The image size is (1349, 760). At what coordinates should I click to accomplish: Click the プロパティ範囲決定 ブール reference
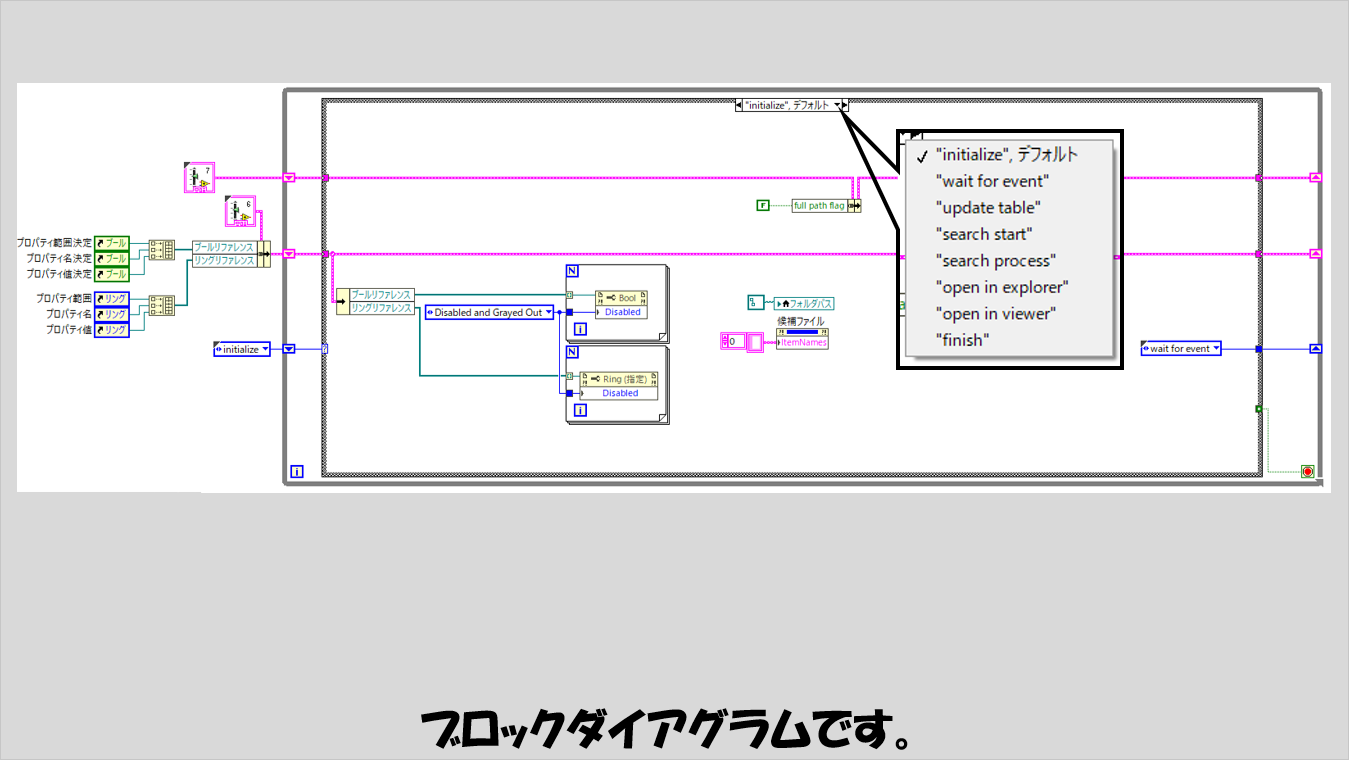tap(111, 243)
